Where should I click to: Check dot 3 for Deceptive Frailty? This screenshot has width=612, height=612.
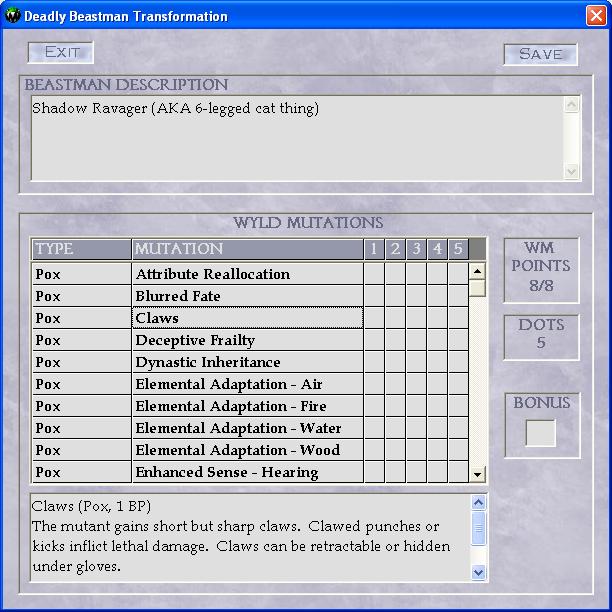tap(416, 340)
